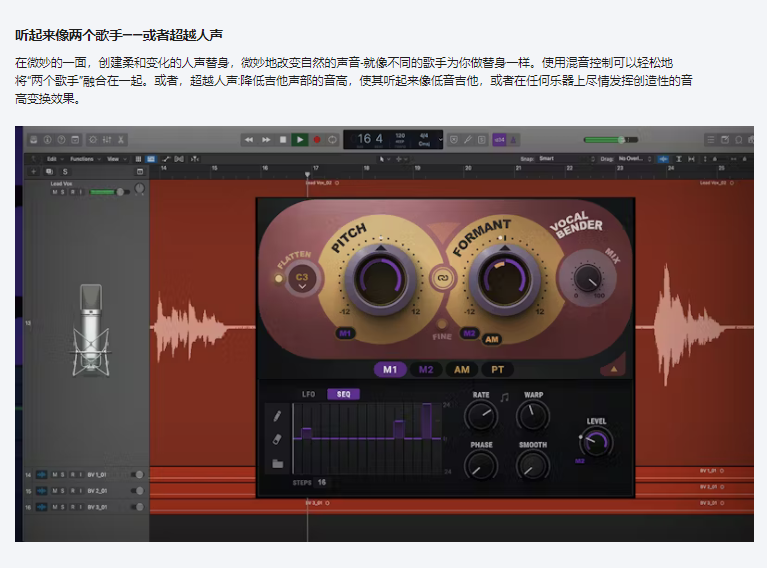Click the Flex show/hide icon

click(180, 159)
